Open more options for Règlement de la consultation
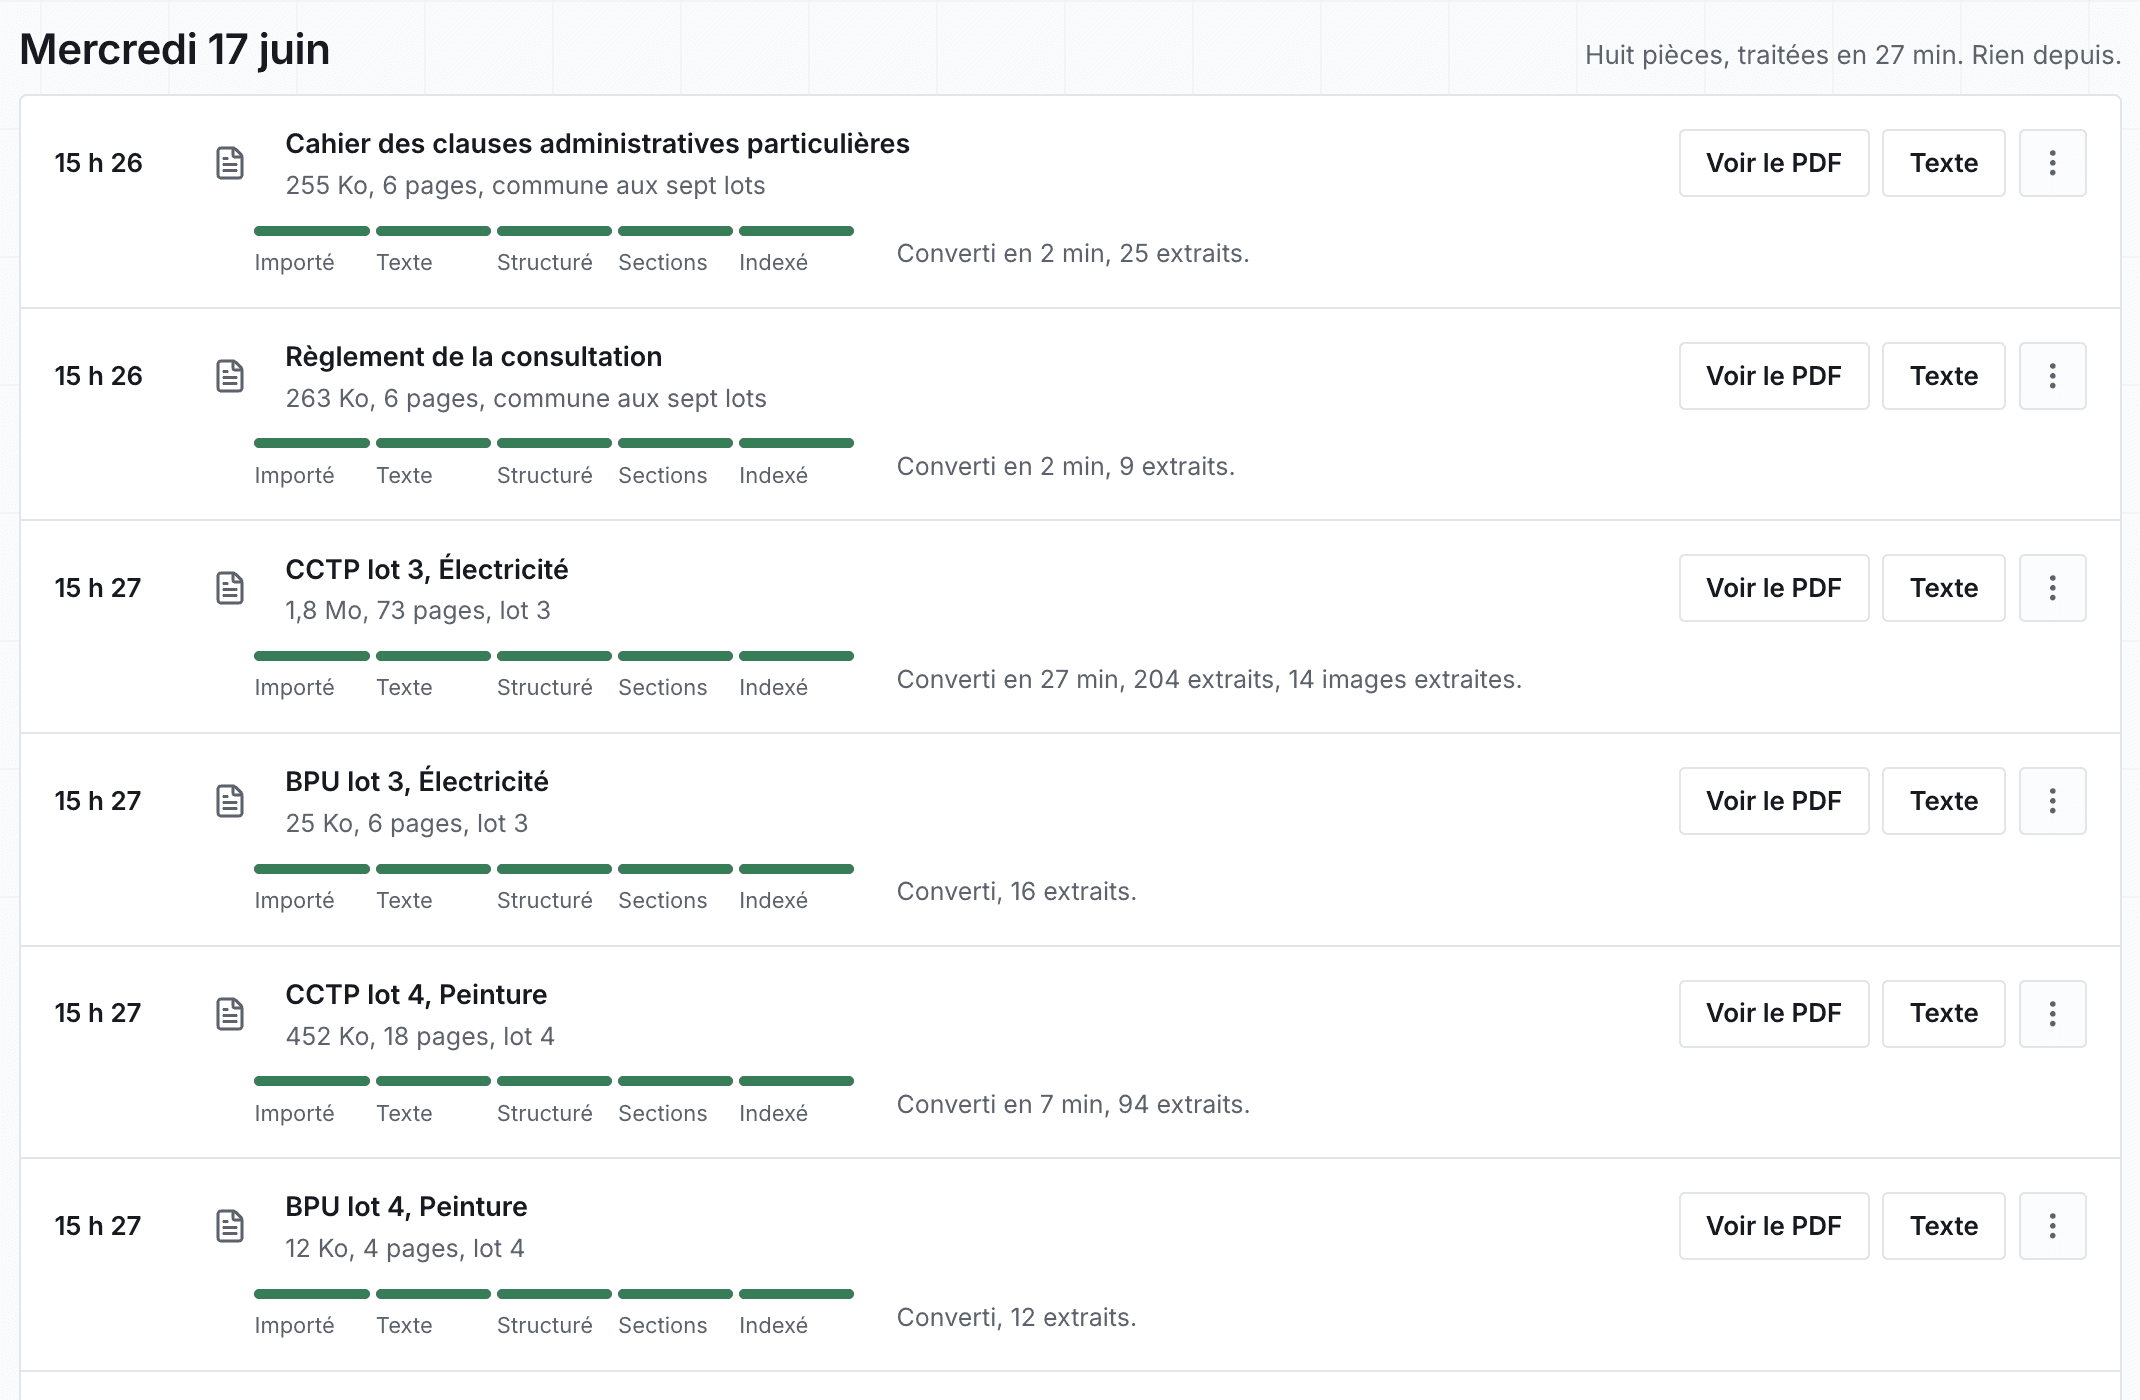Image resolution: width=2140 pixels, height=1400 pixels. point(2052,376)
